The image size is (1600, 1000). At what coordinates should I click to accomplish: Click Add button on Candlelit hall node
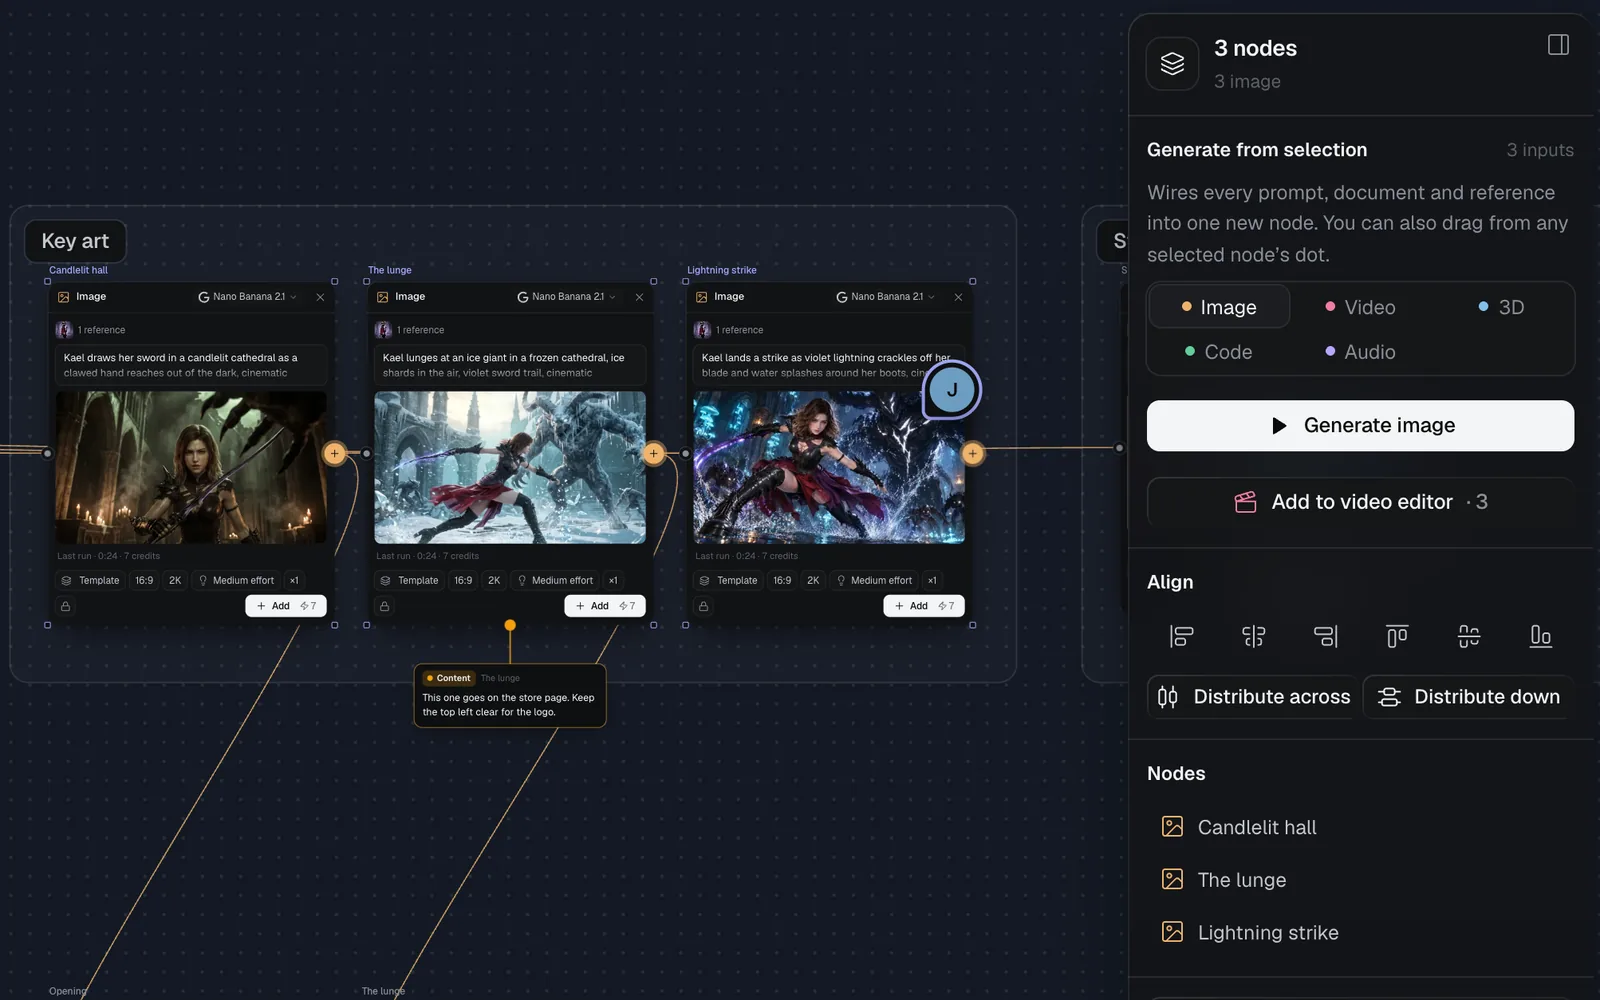point(286,606)
